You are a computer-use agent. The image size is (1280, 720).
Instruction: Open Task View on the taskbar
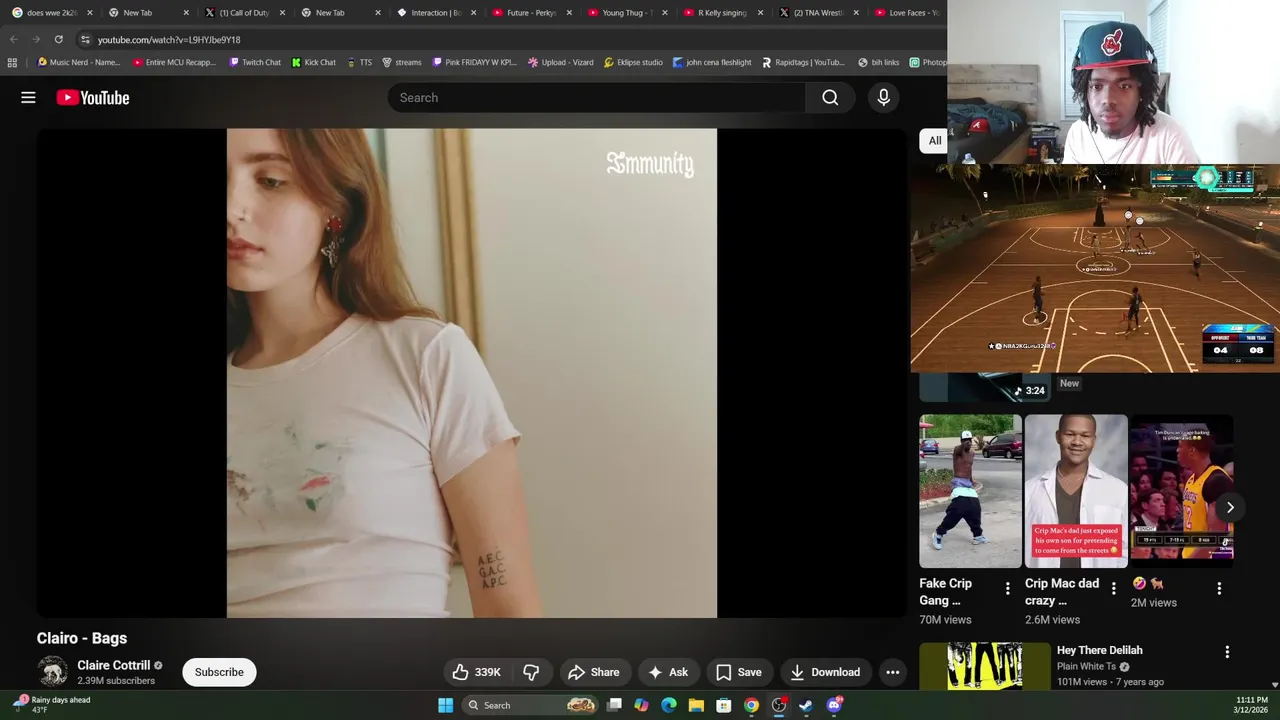614,705
